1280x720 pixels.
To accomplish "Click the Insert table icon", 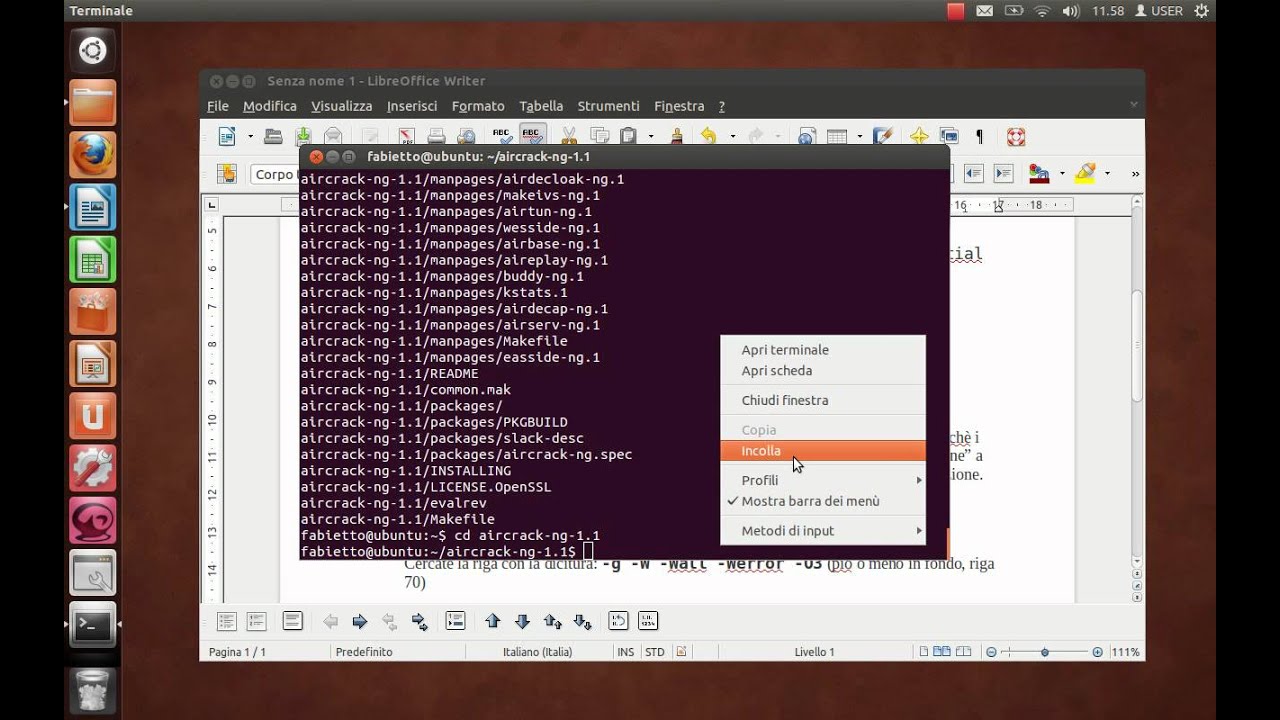I will 837,136.
